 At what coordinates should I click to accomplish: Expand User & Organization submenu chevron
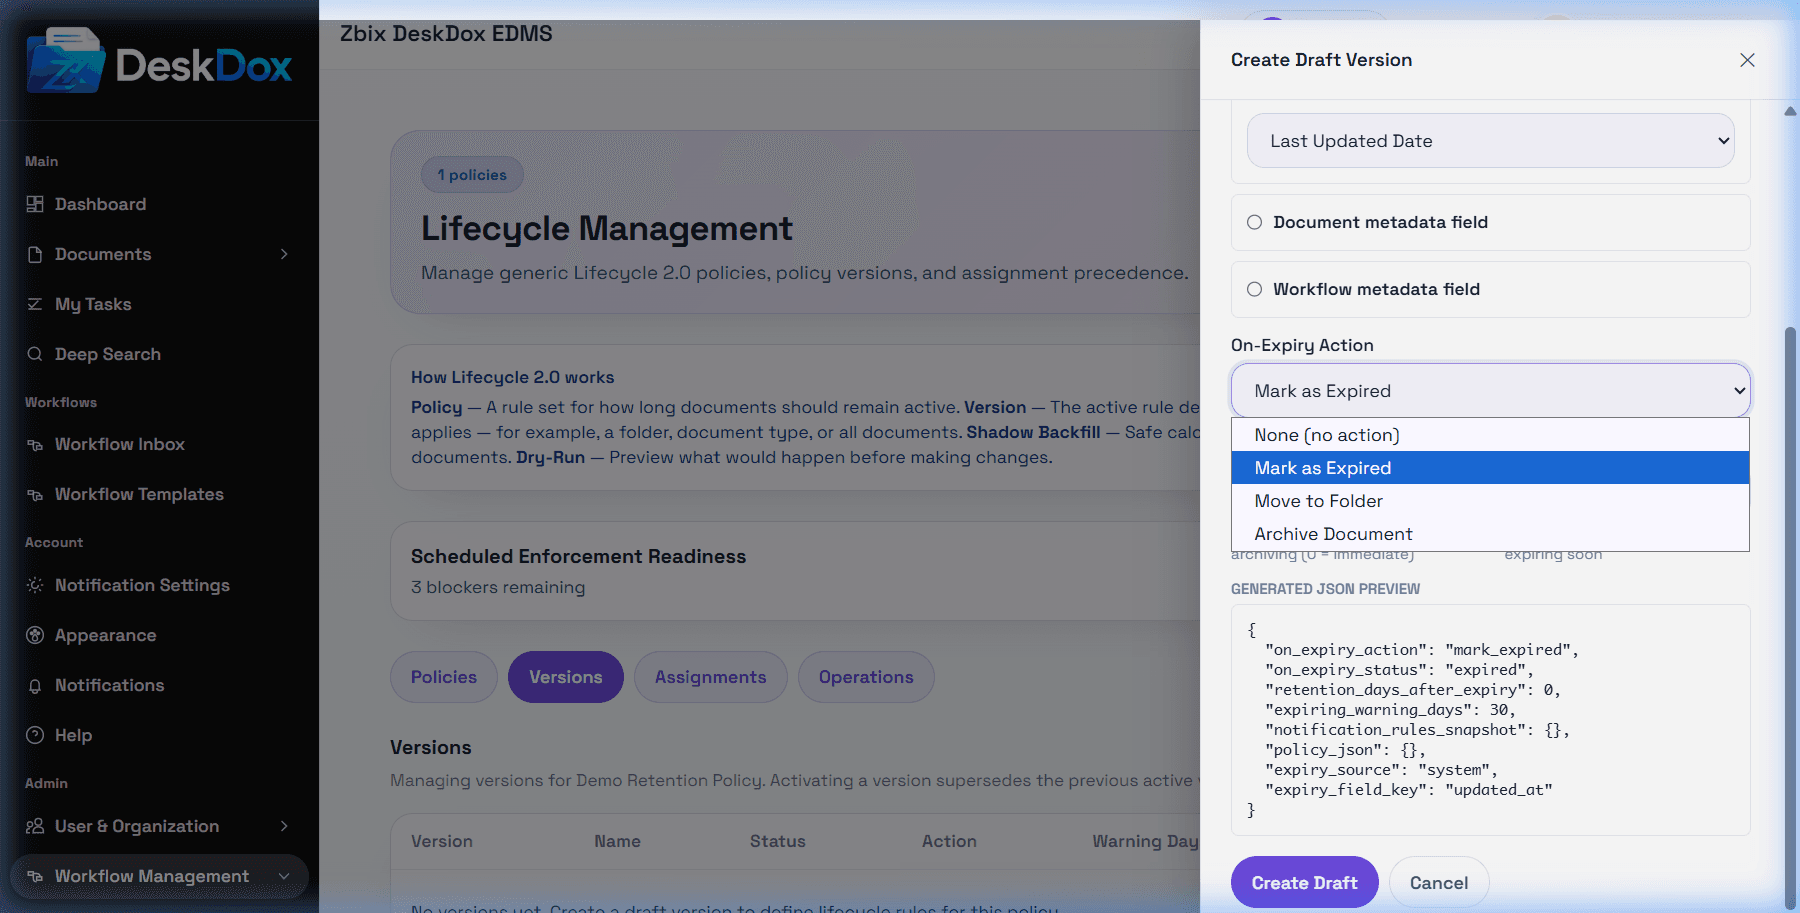[284, 826]
